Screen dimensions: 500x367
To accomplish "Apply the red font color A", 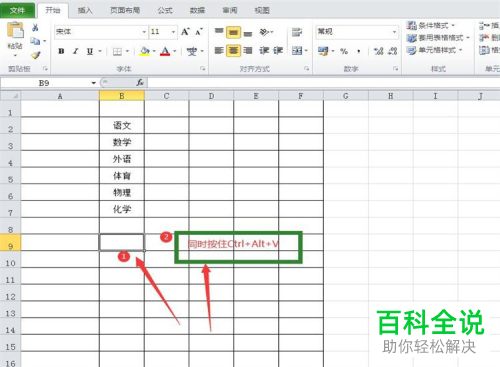I will pyautogui.click(x=165, y=51).
